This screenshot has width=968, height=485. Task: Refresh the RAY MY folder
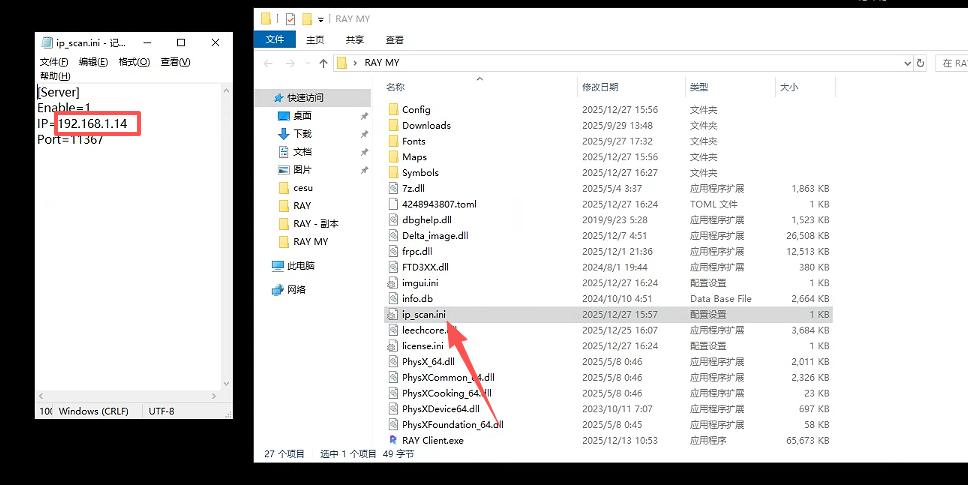[920, 63]
